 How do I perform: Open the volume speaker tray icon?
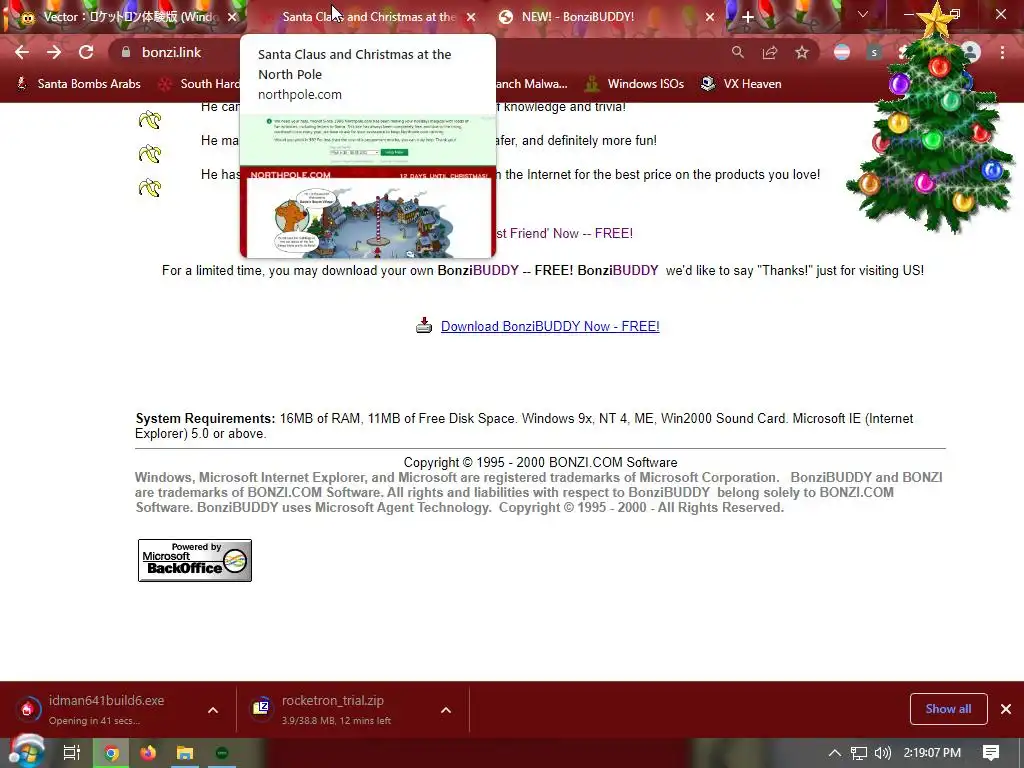pos(883,753)
